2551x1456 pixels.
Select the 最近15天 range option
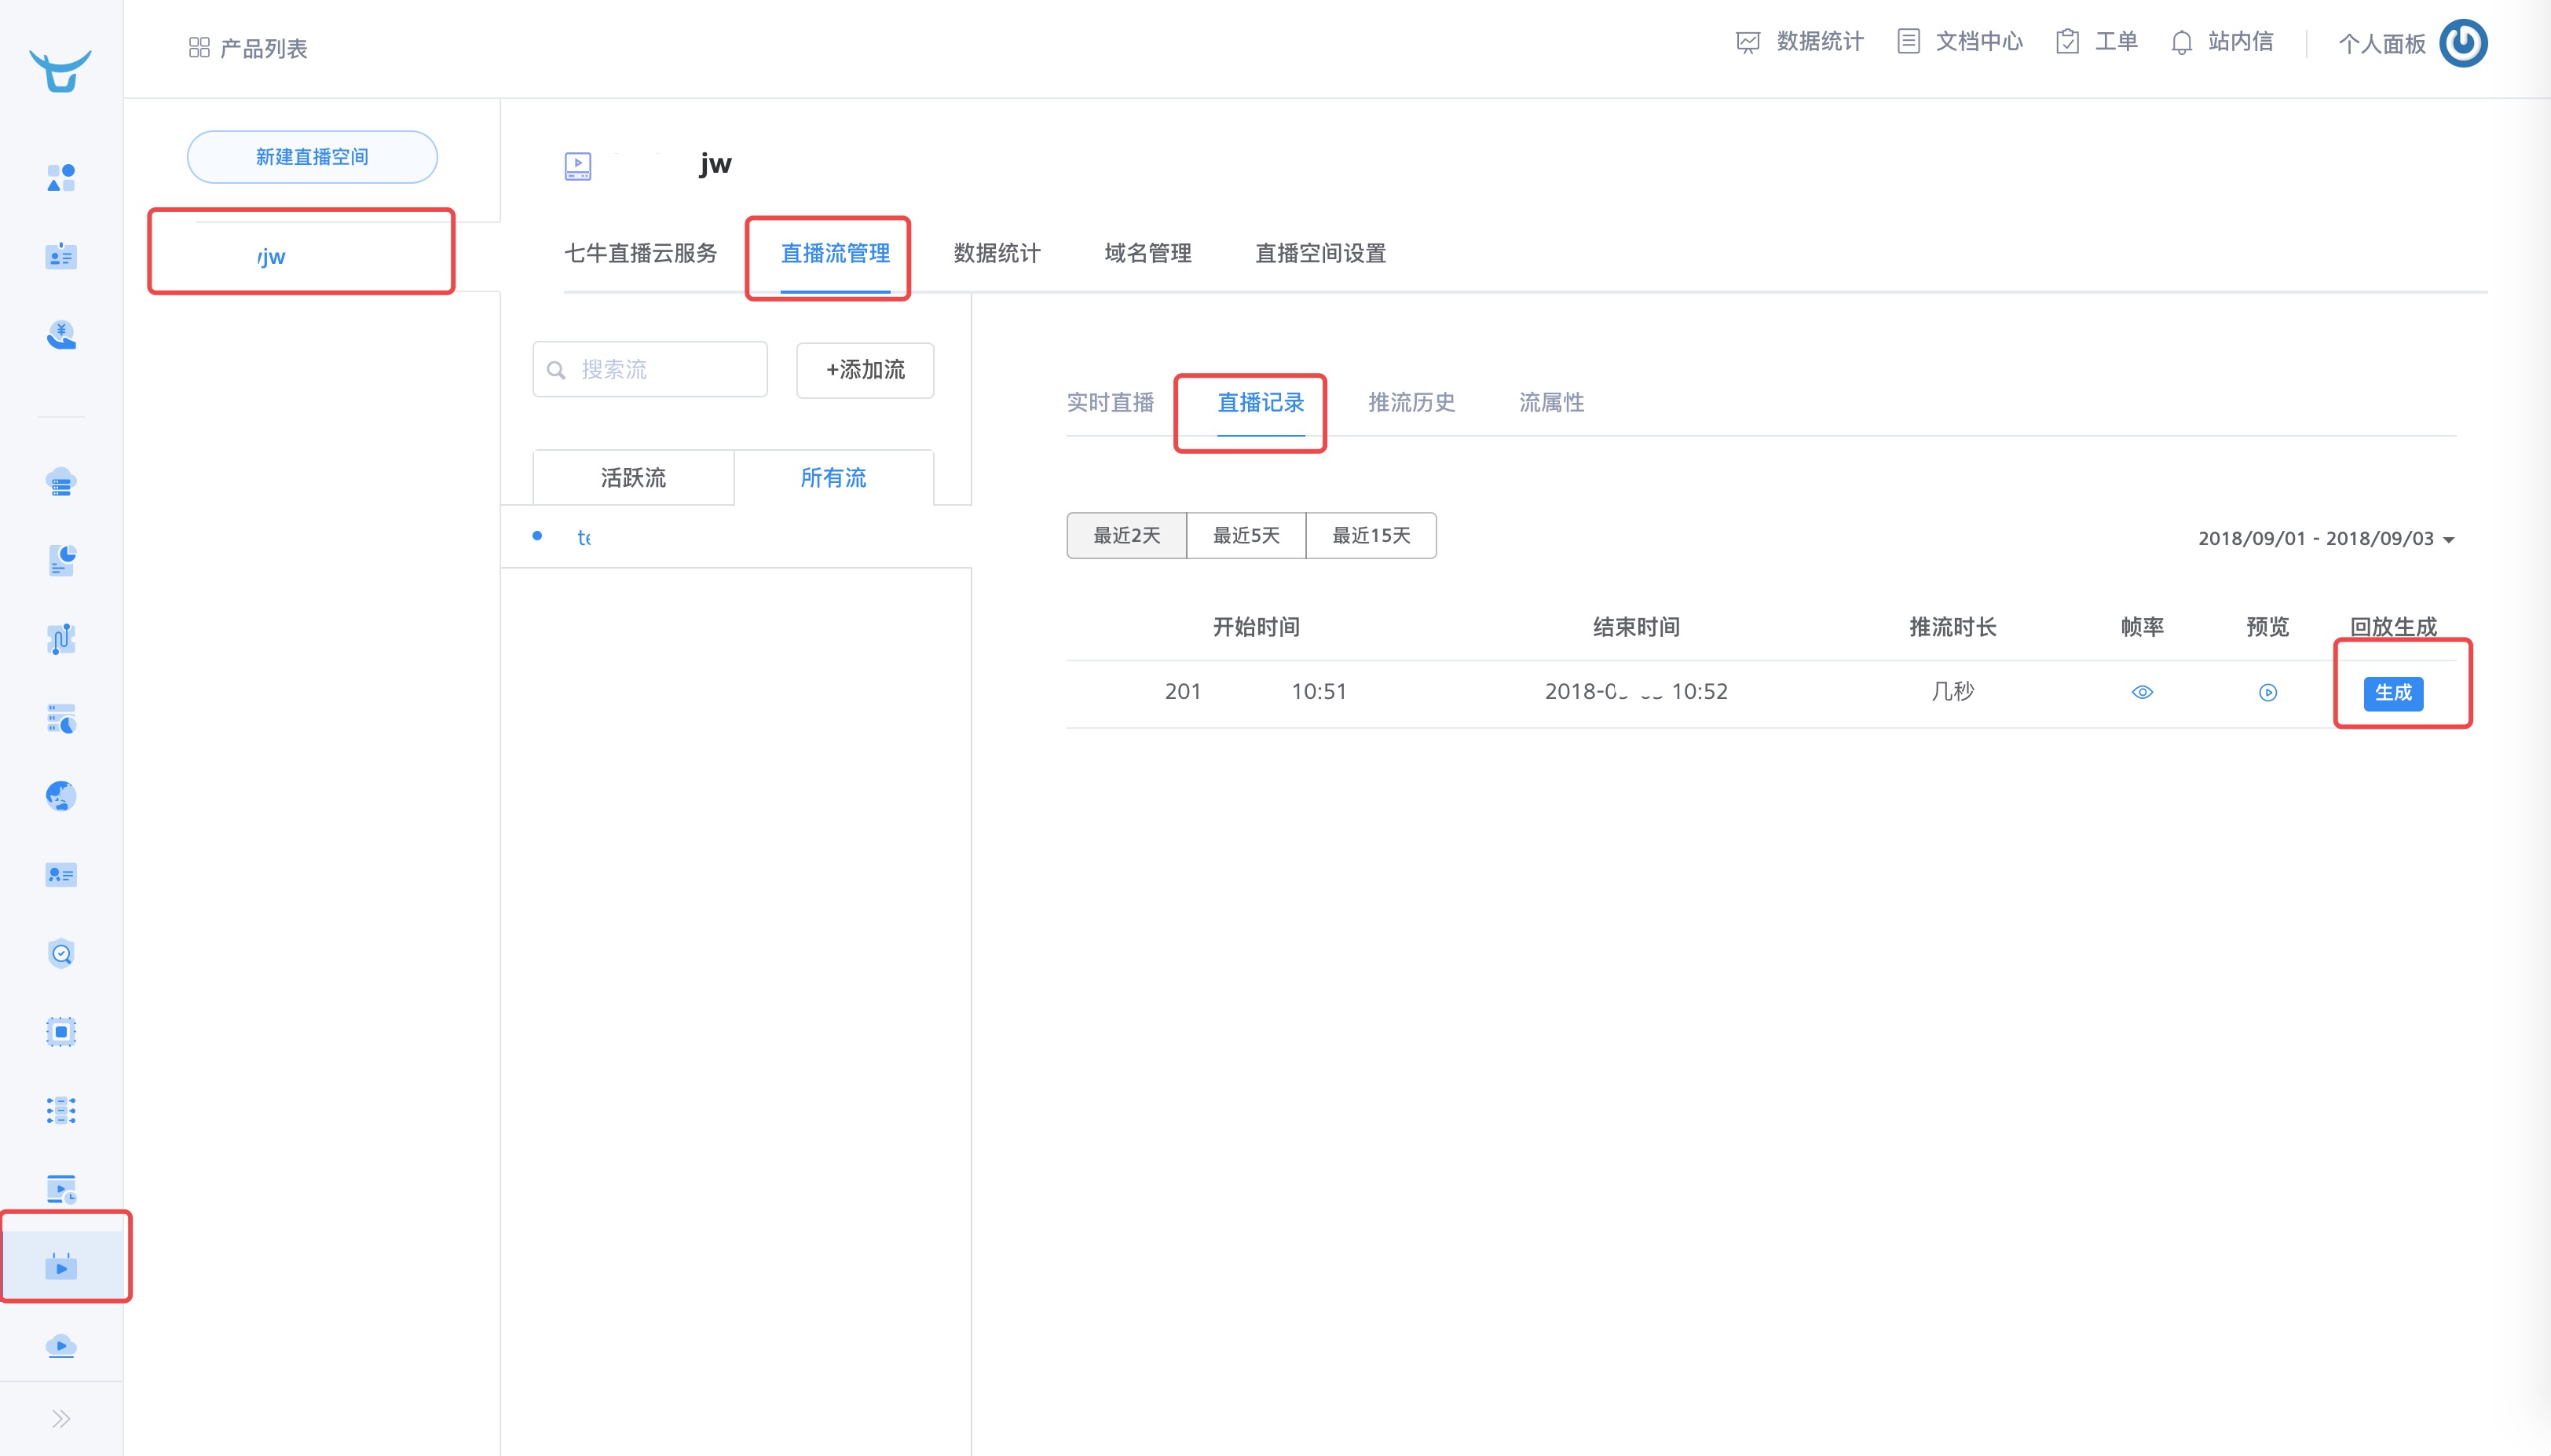[x=1370, y=536]
